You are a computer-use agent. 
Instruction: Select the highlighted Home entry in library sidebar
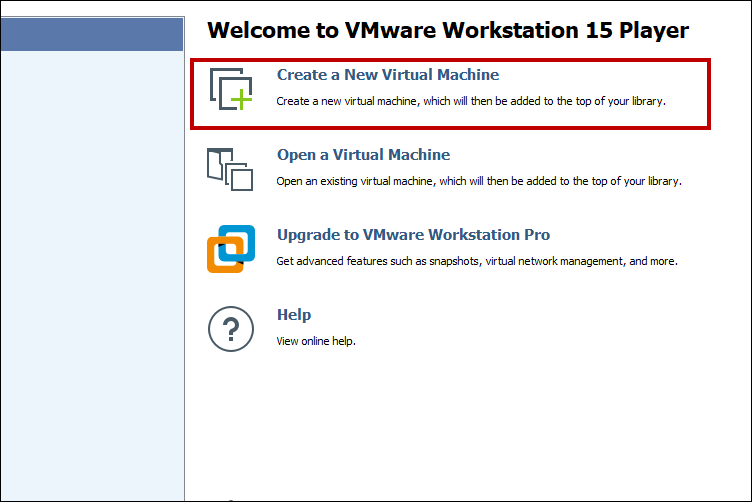92,34
